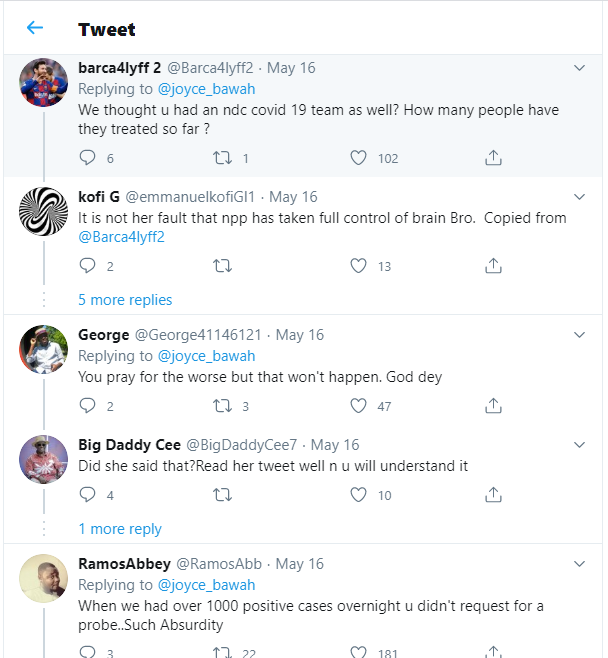Expand options menu for RamosAbbey's tweet
This screenshot has height=658, width=608.
point(579,564)
